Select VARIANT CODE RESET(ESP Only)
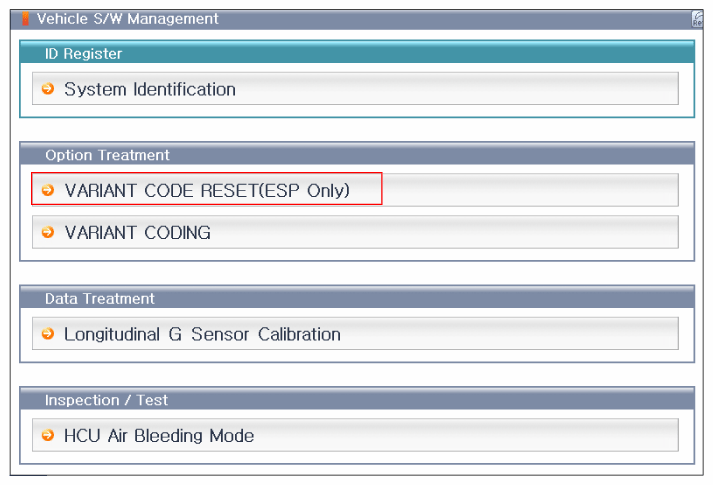Image resolution: width=713 pixels, height=485 pixels. pyautogui.click(x=207, y=189)
